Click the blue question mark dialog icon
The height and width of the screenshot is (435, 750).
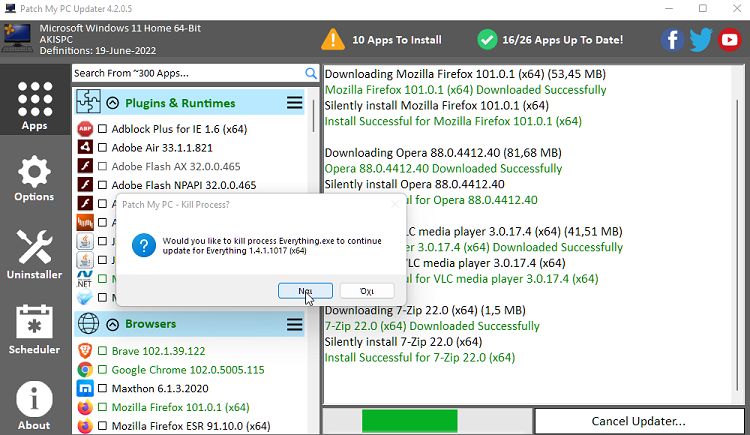[x=143, y=245]
